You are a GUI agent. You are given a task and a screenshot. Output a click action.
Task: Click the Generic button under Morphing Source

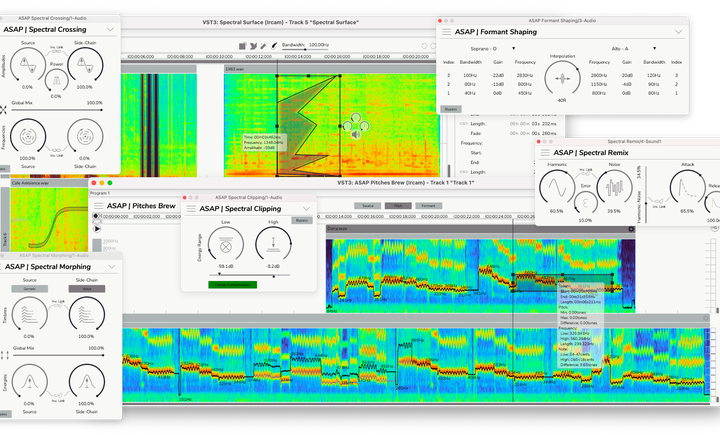click(x=28, y=287)
